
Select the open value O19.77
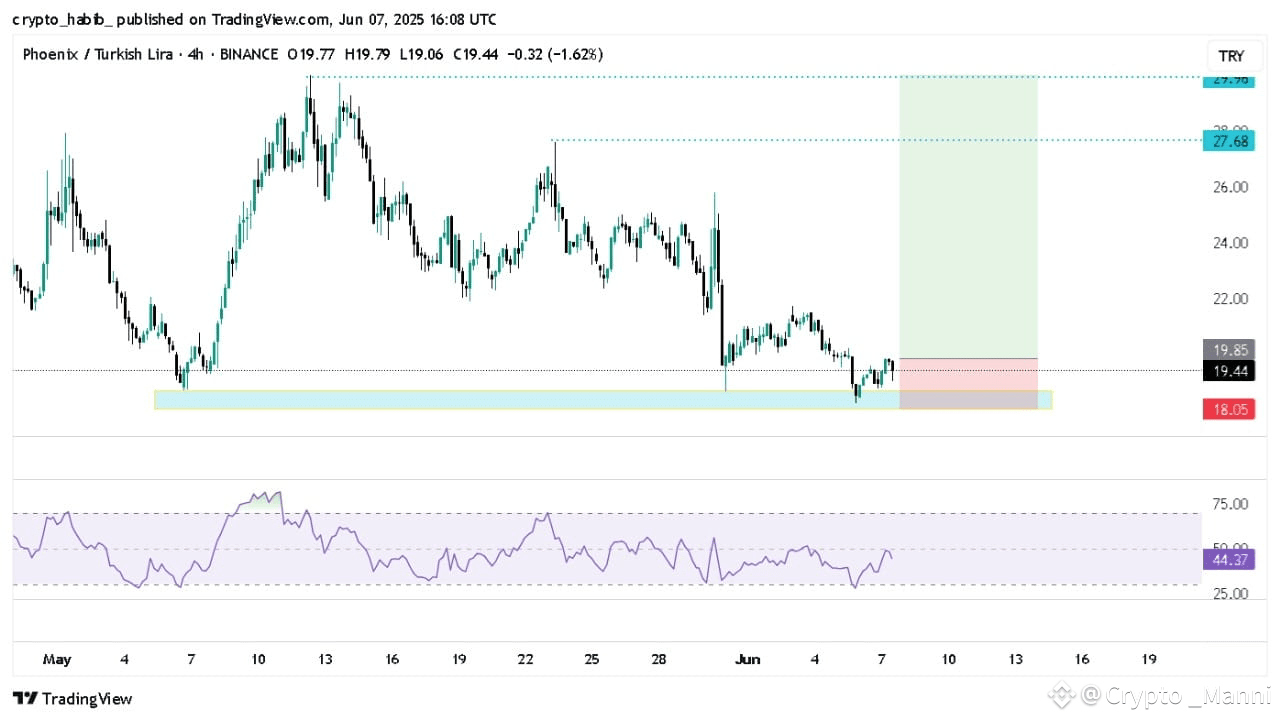(312, 54)
